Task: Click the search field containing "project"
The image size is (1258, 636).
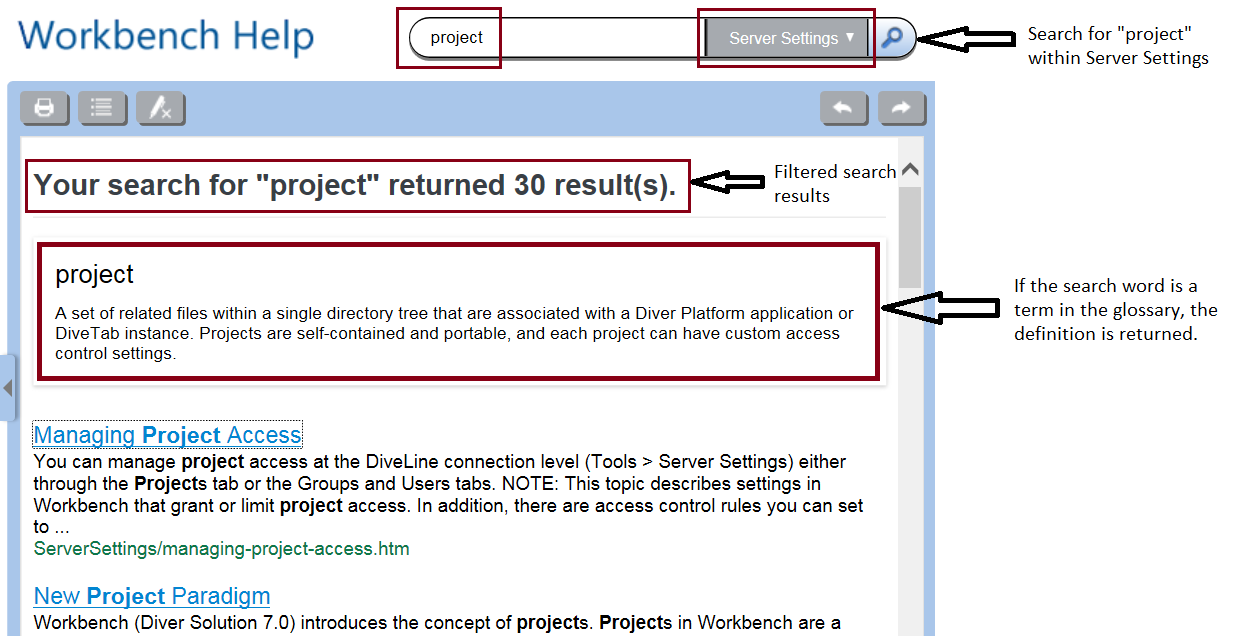Action: 556,38
